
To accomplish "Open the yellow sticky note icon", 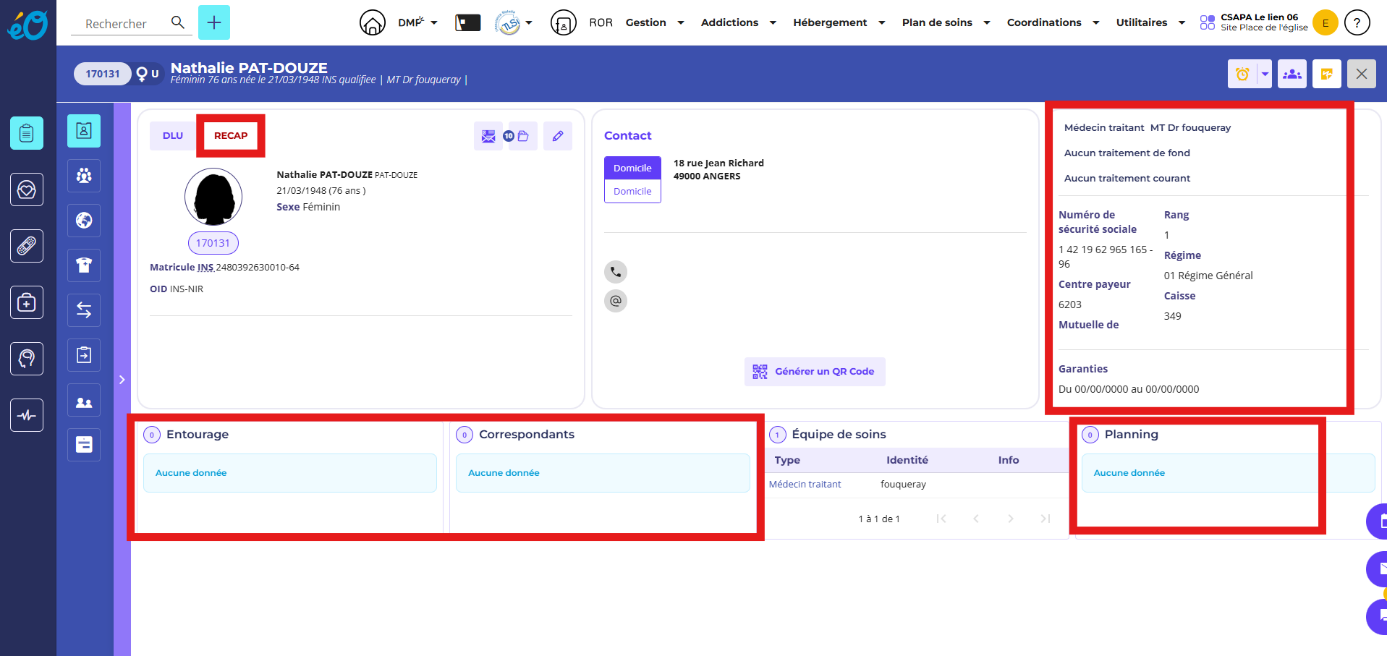I will [x=1326, y=74].
